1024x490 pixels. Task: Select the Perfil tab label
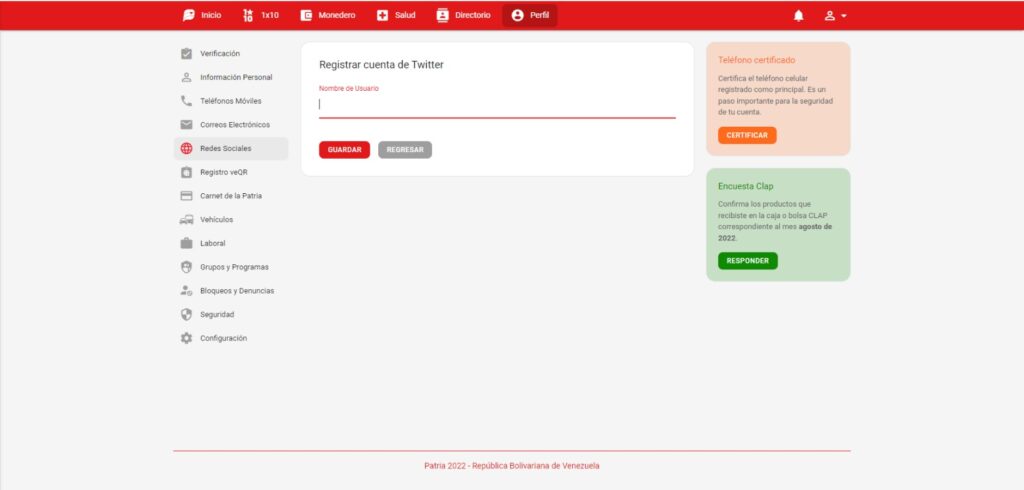point(539,16)
